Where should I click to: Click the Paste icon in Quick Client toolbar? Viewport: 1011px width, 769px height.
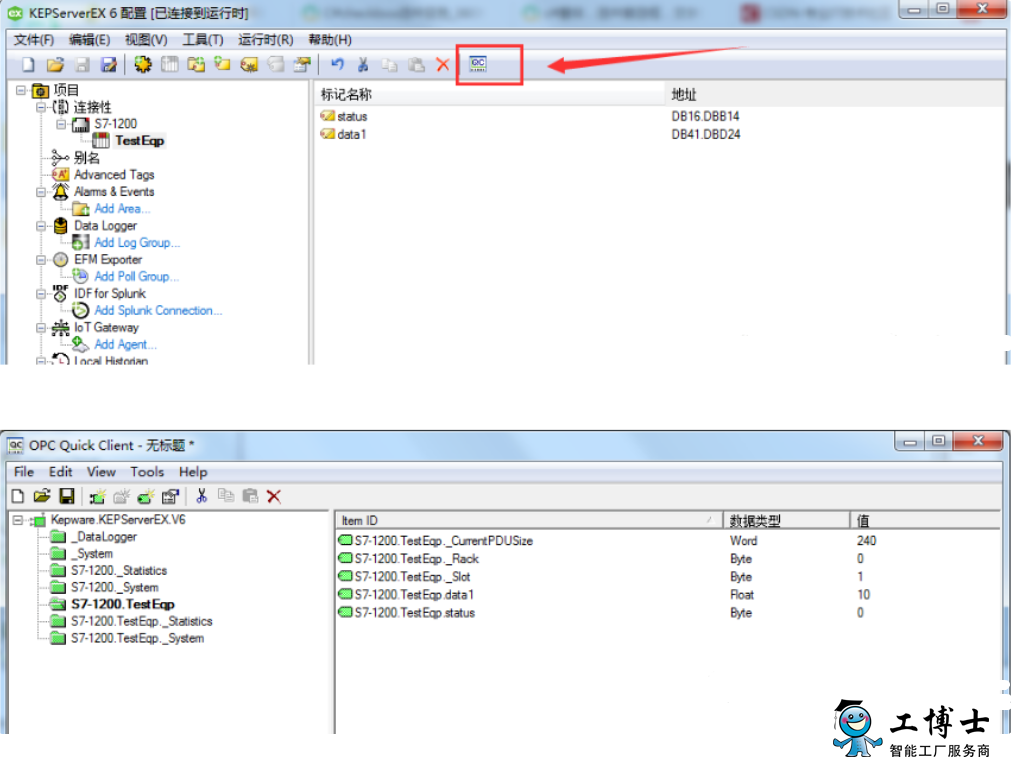250,496
